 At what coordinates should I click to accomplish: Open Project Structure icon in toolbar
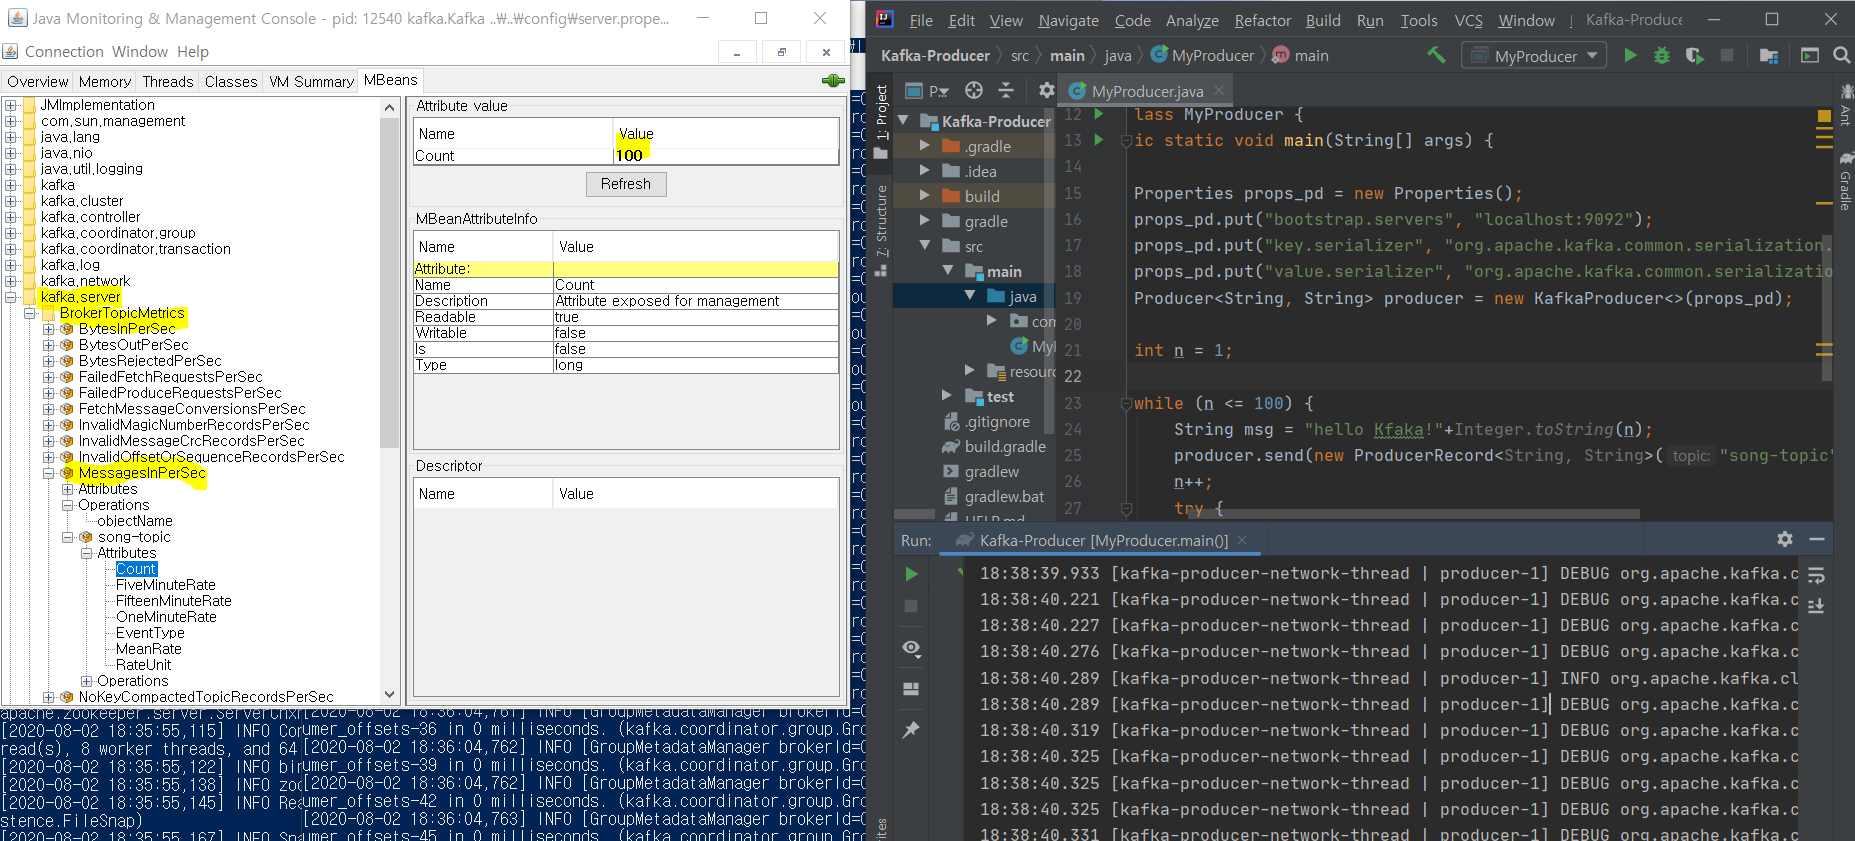pos(1769,55)
